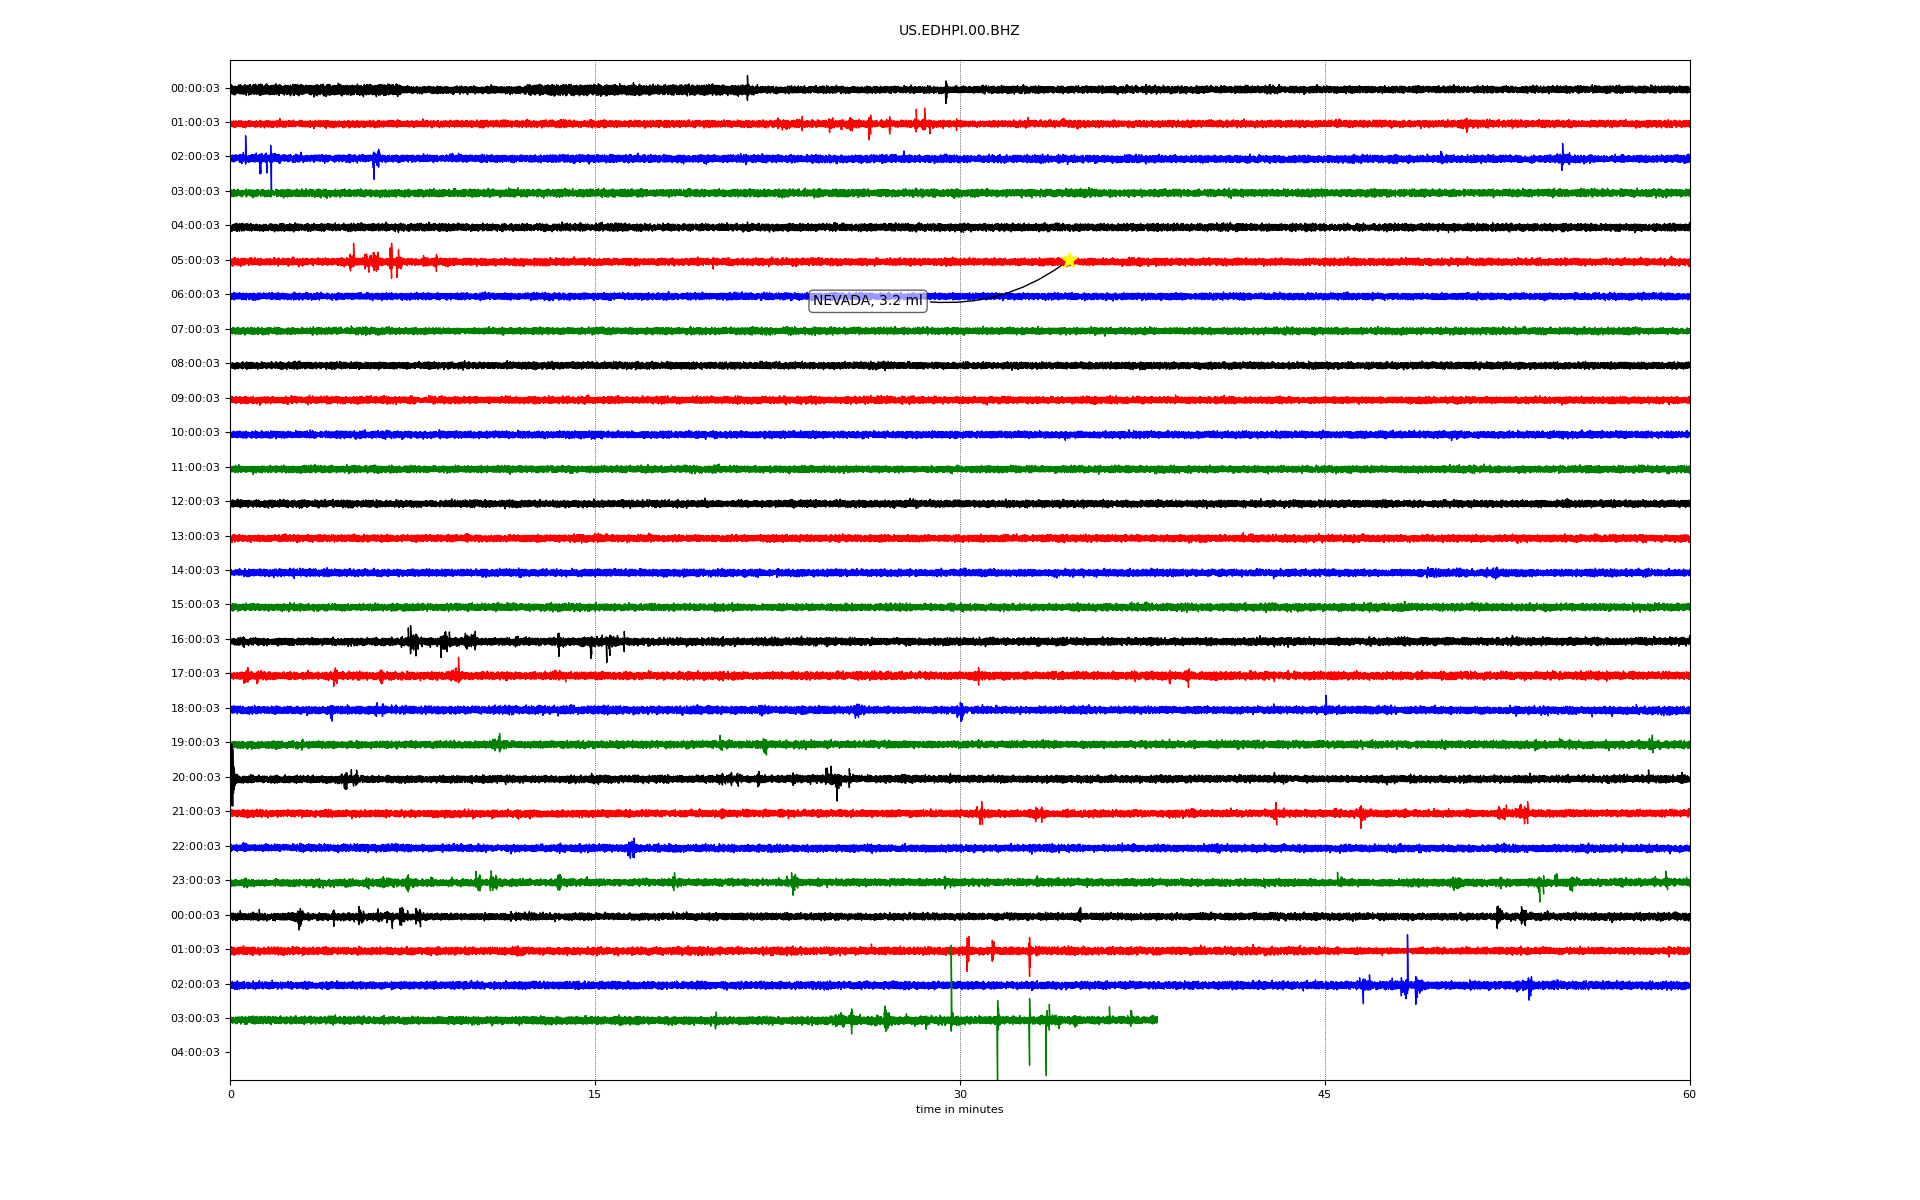
Task: Click the yellow star earthquake marker
Action: pos(1069,260)
